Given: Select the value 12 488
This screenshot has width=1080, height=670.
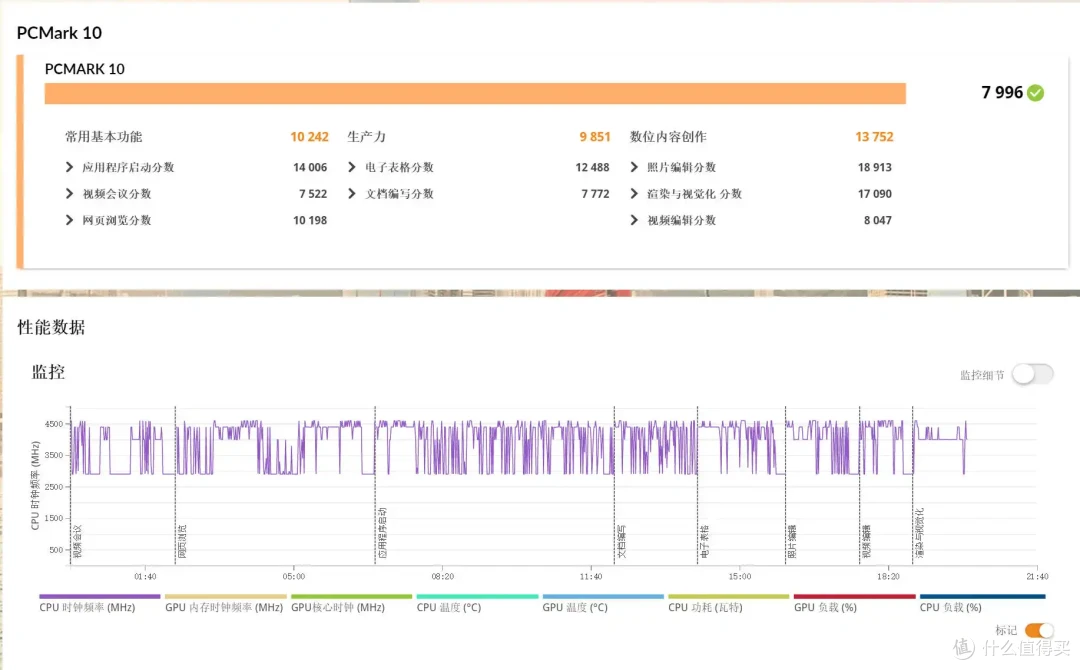Looking at the screenshot, I should [592, 167].
